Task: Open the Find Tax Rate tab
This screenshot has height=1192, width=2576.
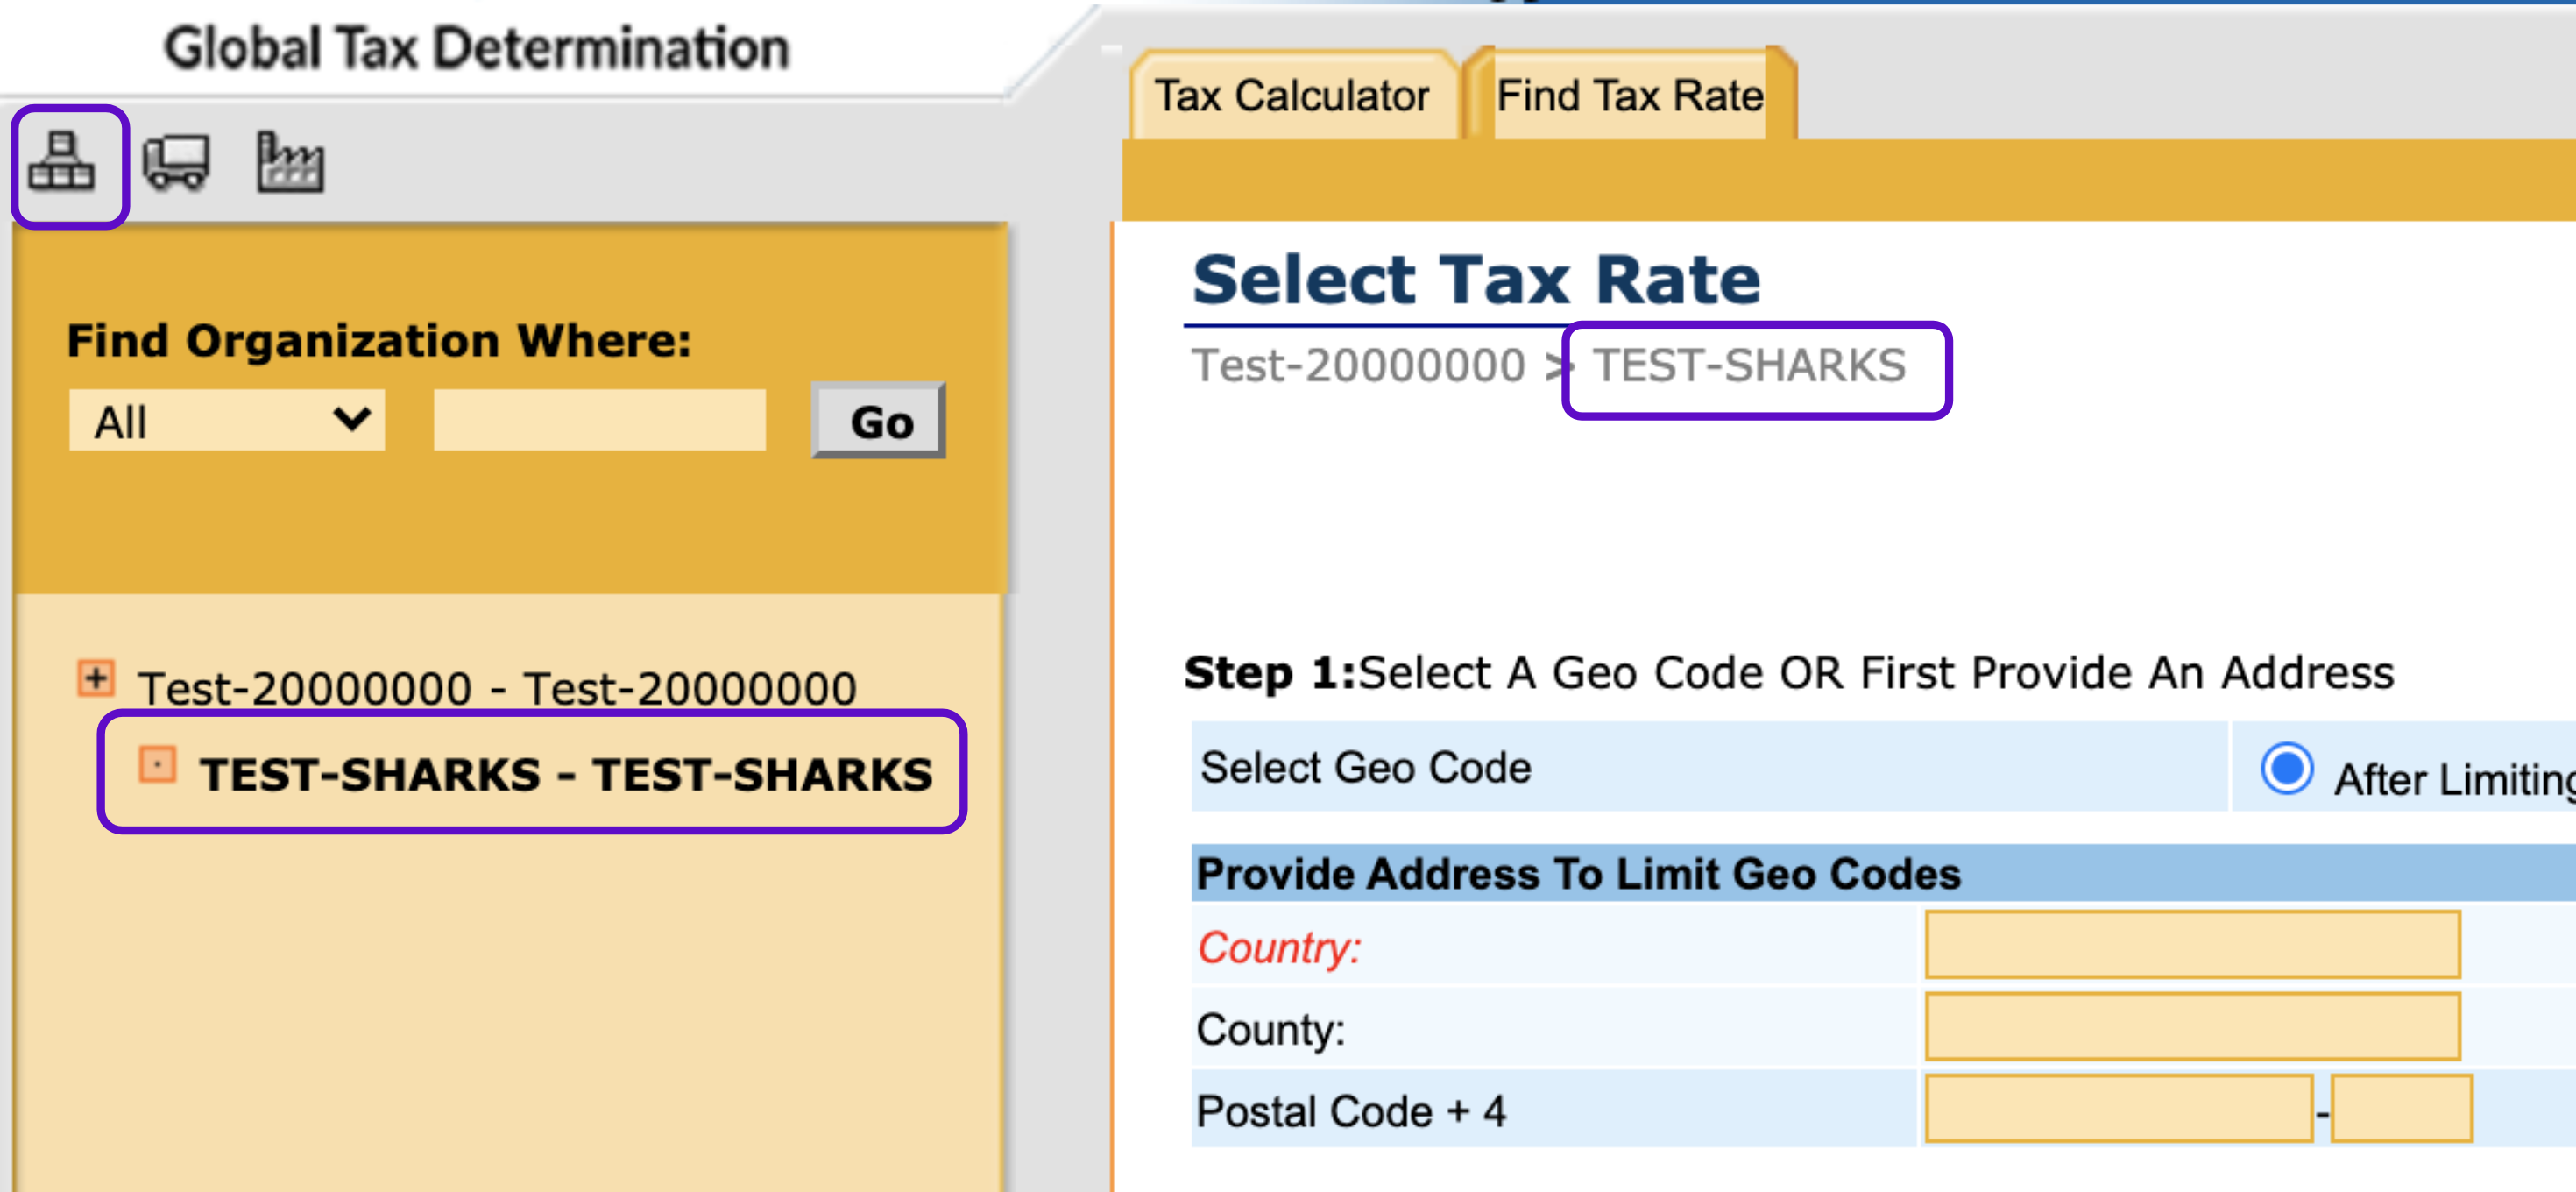Action: pyautogui.click(x=1629, y=97)
